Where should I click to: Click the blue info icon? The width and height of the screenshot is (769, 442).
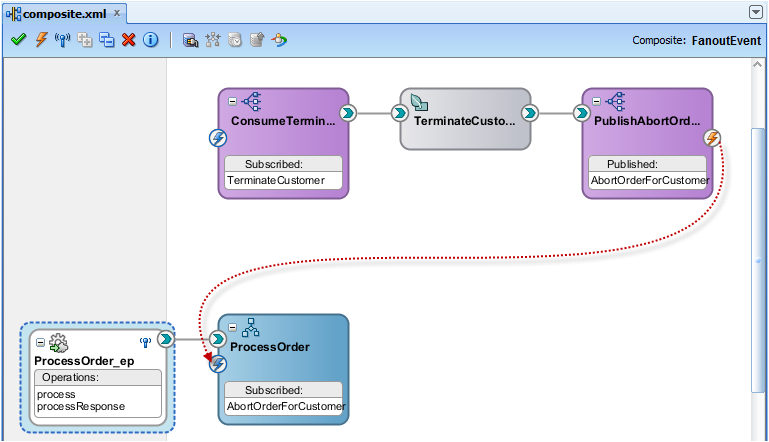coord(151,40)
